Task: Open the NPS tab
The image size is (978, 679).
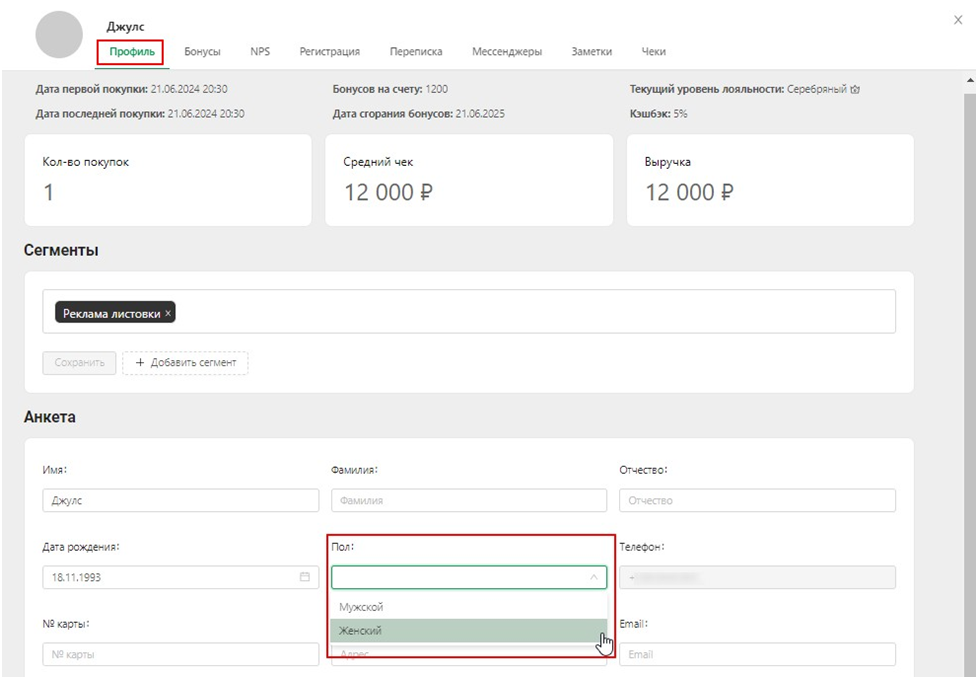Action: [x=260, y=52]
